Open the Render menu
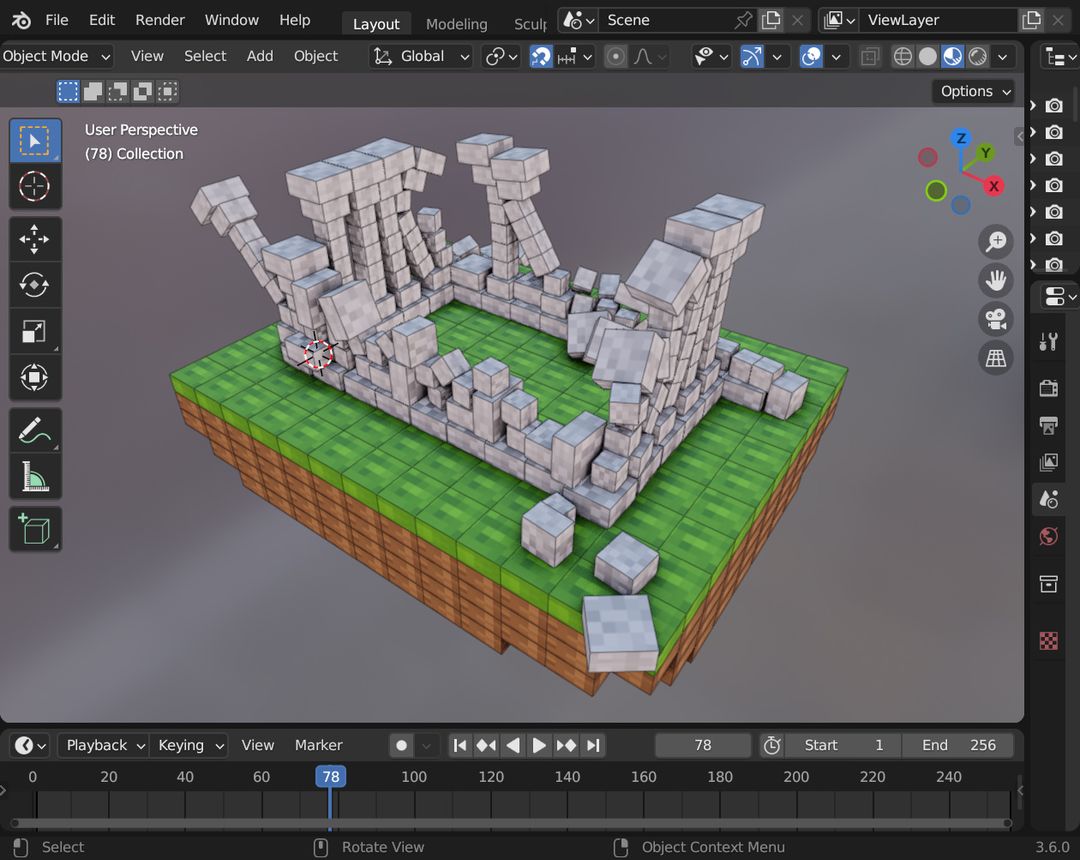 click(160, 20)
